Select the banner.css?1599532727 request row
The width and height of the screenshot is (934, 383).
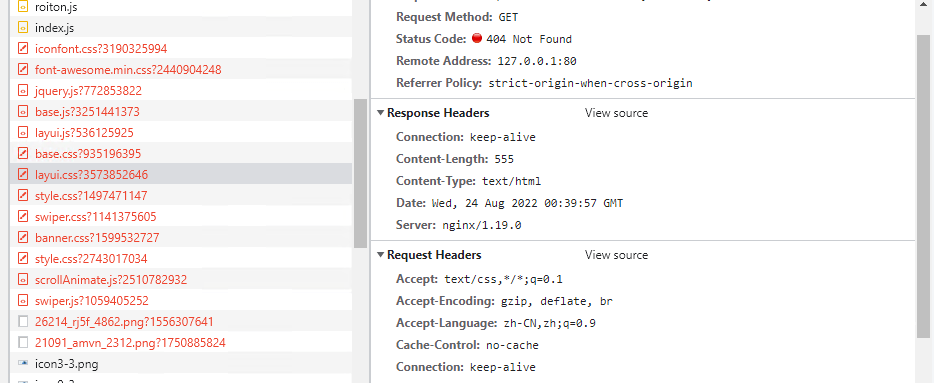[x=182, y=238]
